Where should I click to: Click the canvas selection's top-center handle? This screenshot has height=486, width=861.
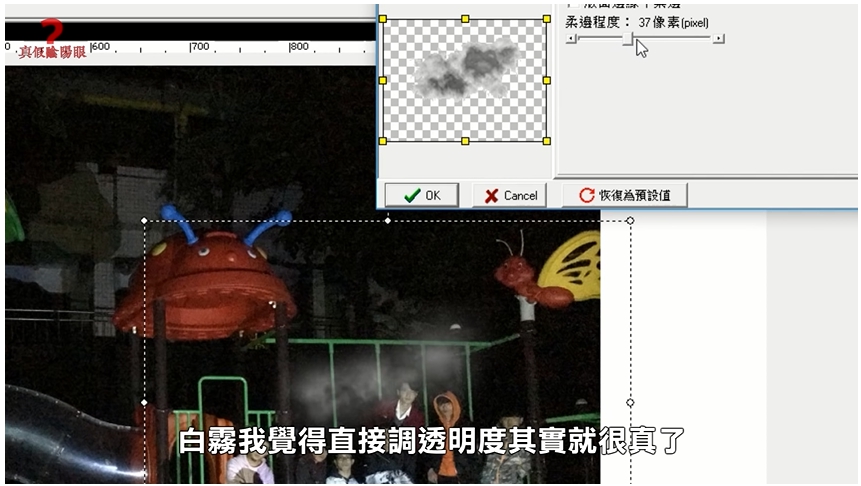[x=388, y=221]
